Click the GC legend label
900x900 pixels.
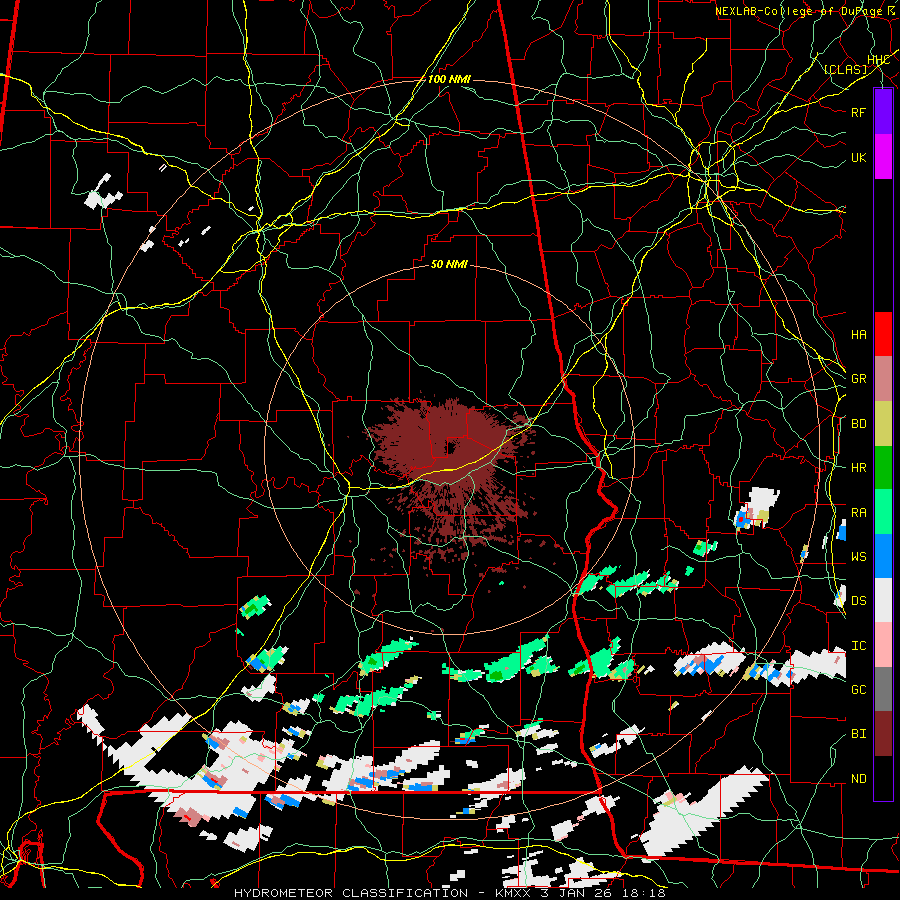(x=858, y=690)
